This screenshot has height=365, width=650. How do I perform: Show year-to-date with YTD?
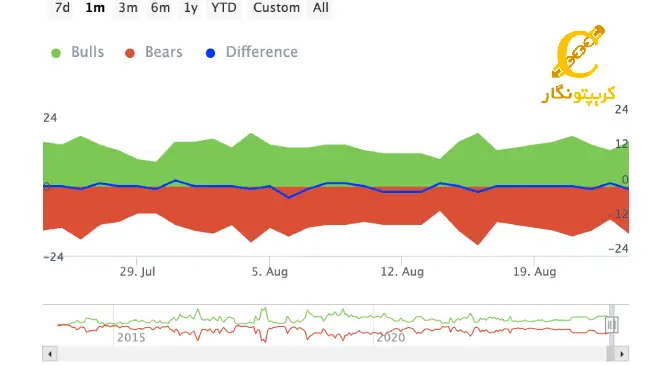point(224,8)
